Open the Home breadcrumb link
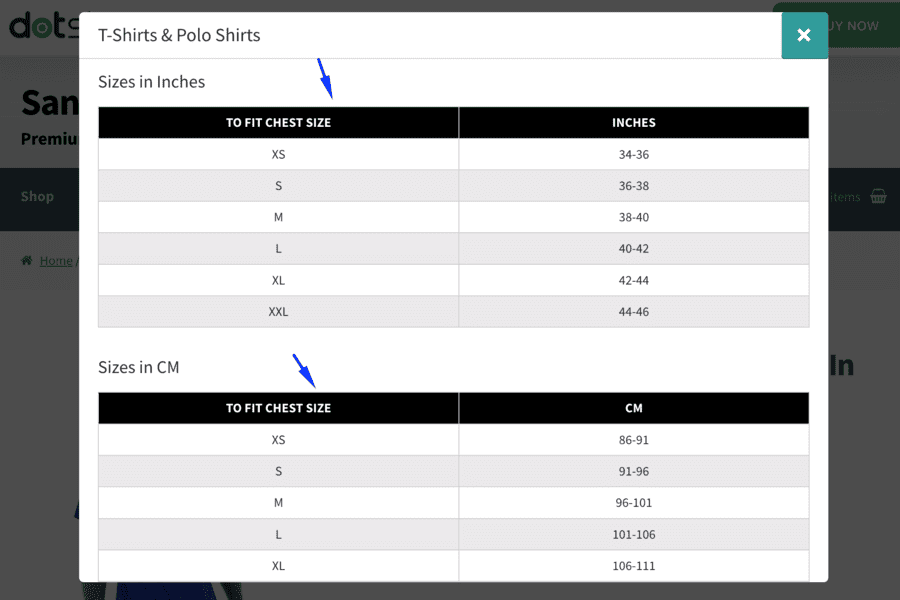The height and width of the screenshot is (600, 900). [56, 261]
